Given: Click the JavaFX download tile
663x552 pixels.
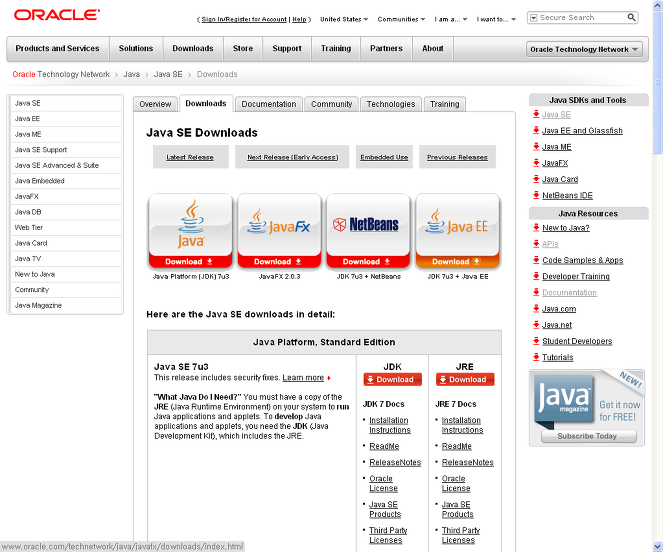Looking at the screenshot, I should click(x=279, y=231).
